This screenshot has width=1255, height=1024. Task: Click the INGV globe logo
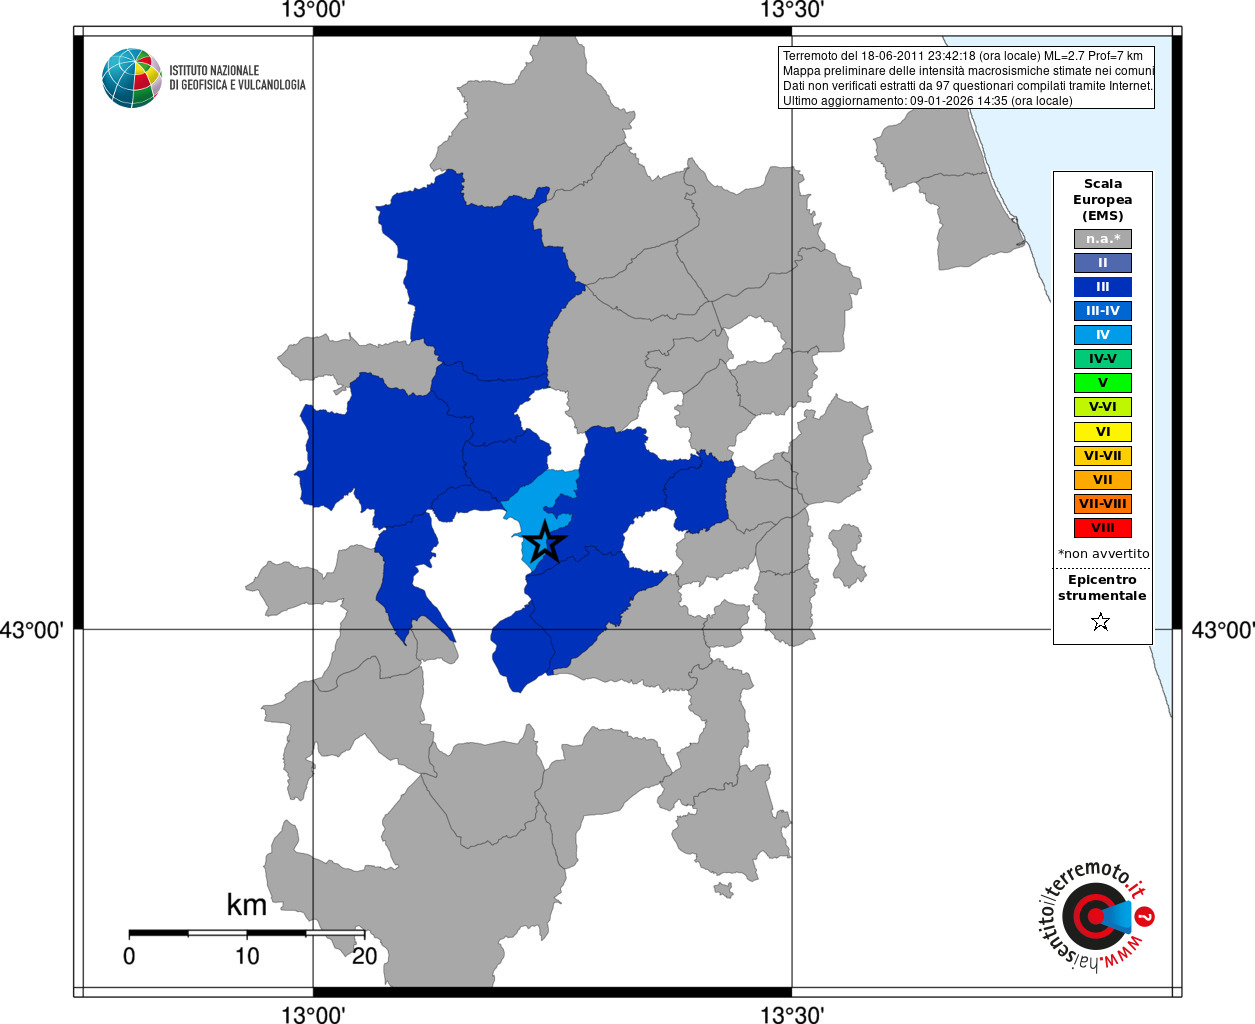point(132,78)
